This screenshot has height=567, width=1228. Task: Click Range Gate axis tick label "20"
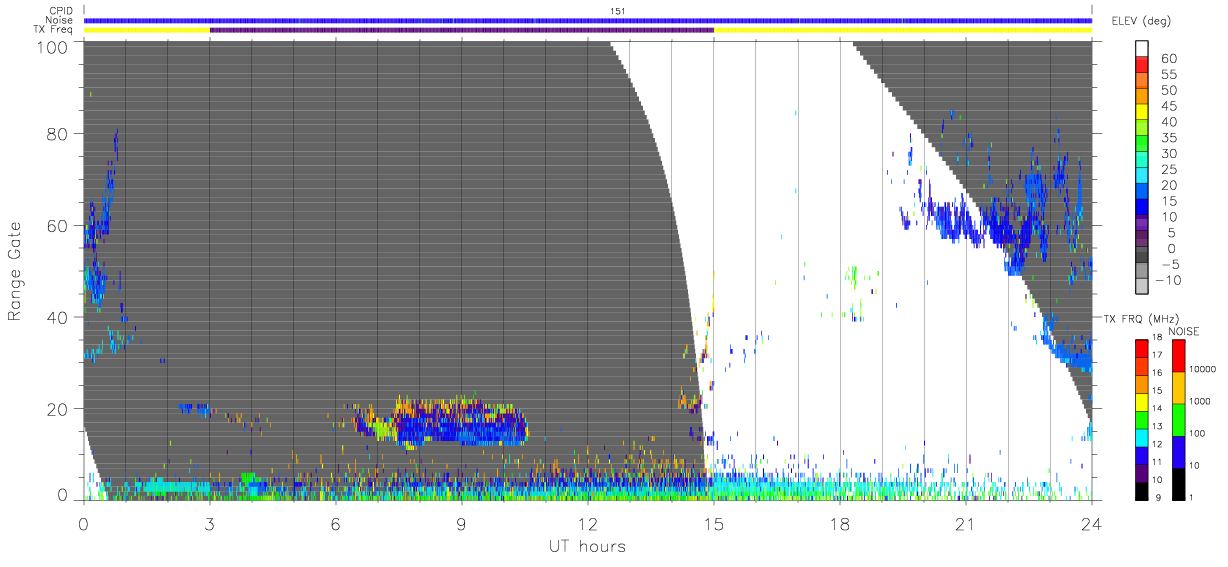(56, 409)
